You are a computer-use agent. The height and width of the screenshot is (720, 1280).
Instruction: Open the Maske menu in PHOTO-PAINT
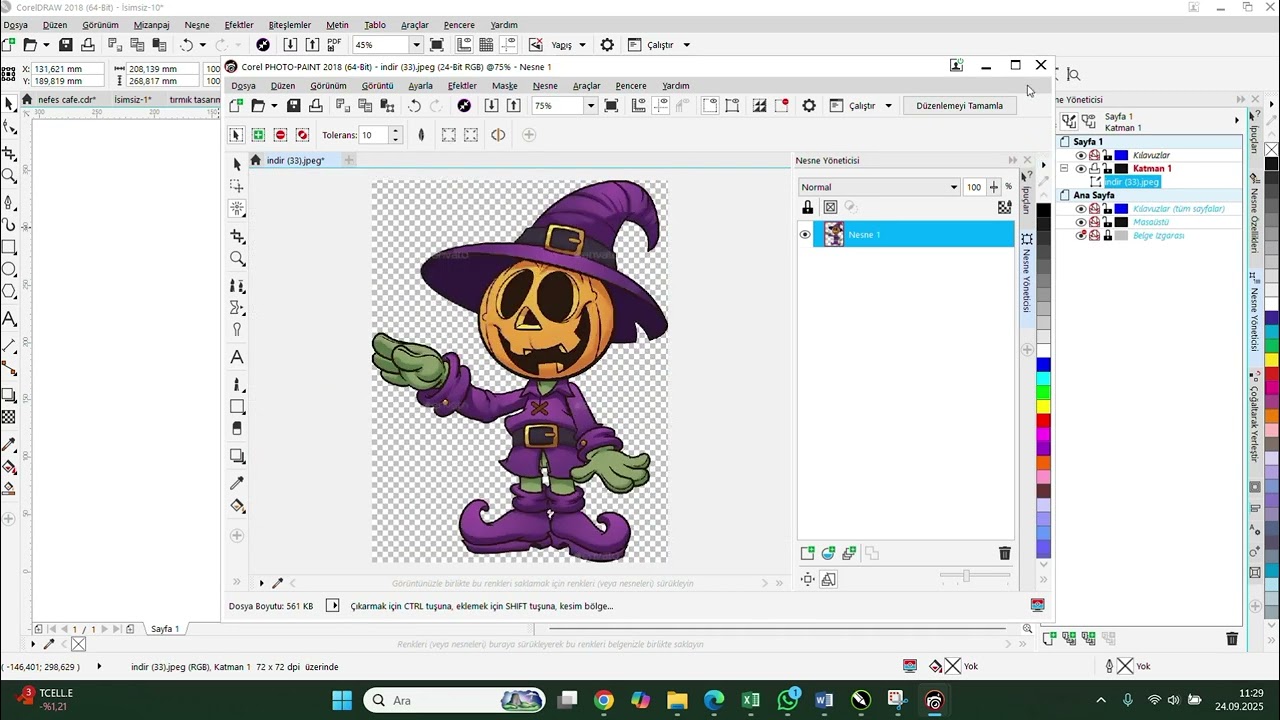(505, 86)
